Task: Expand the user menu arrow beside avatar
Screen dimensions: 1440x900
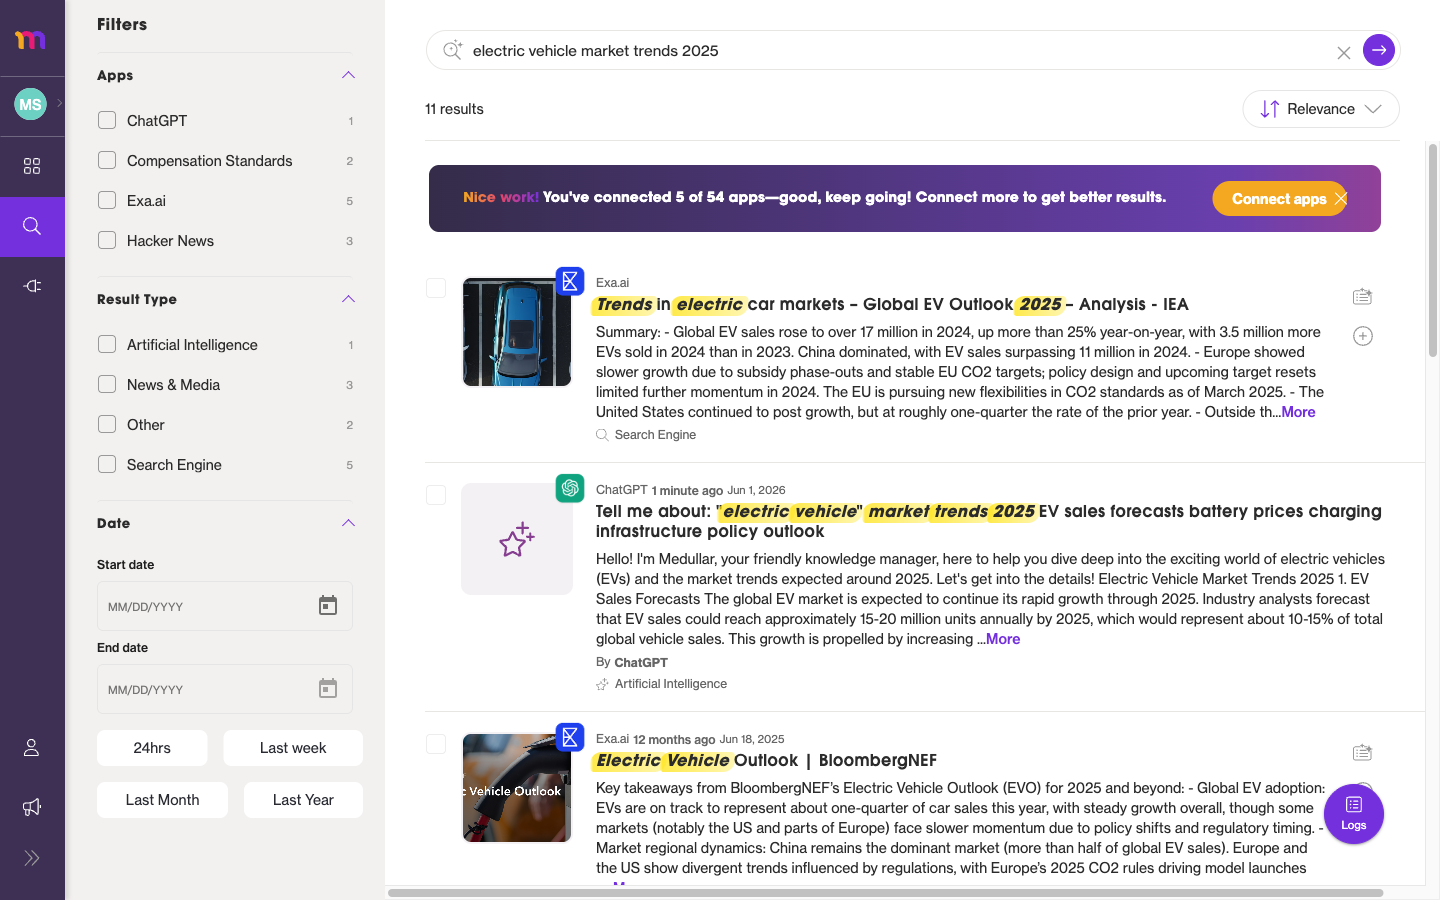Action: tap(60, 103)
